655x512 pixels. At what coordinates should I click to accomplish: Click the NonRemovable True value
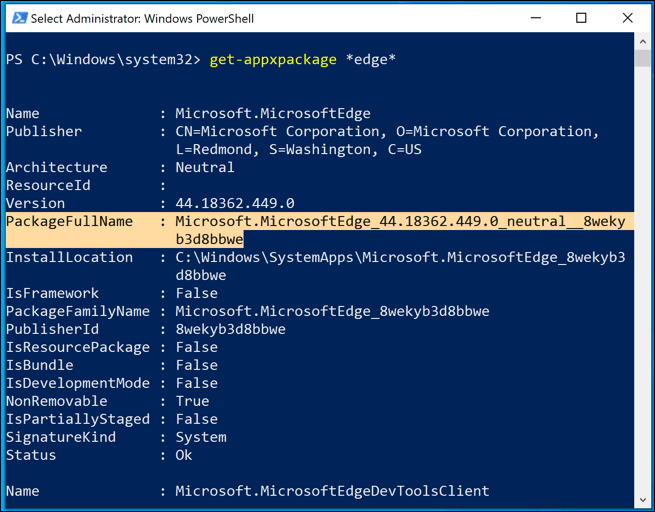pyautogui.click(x=192, y=402)
